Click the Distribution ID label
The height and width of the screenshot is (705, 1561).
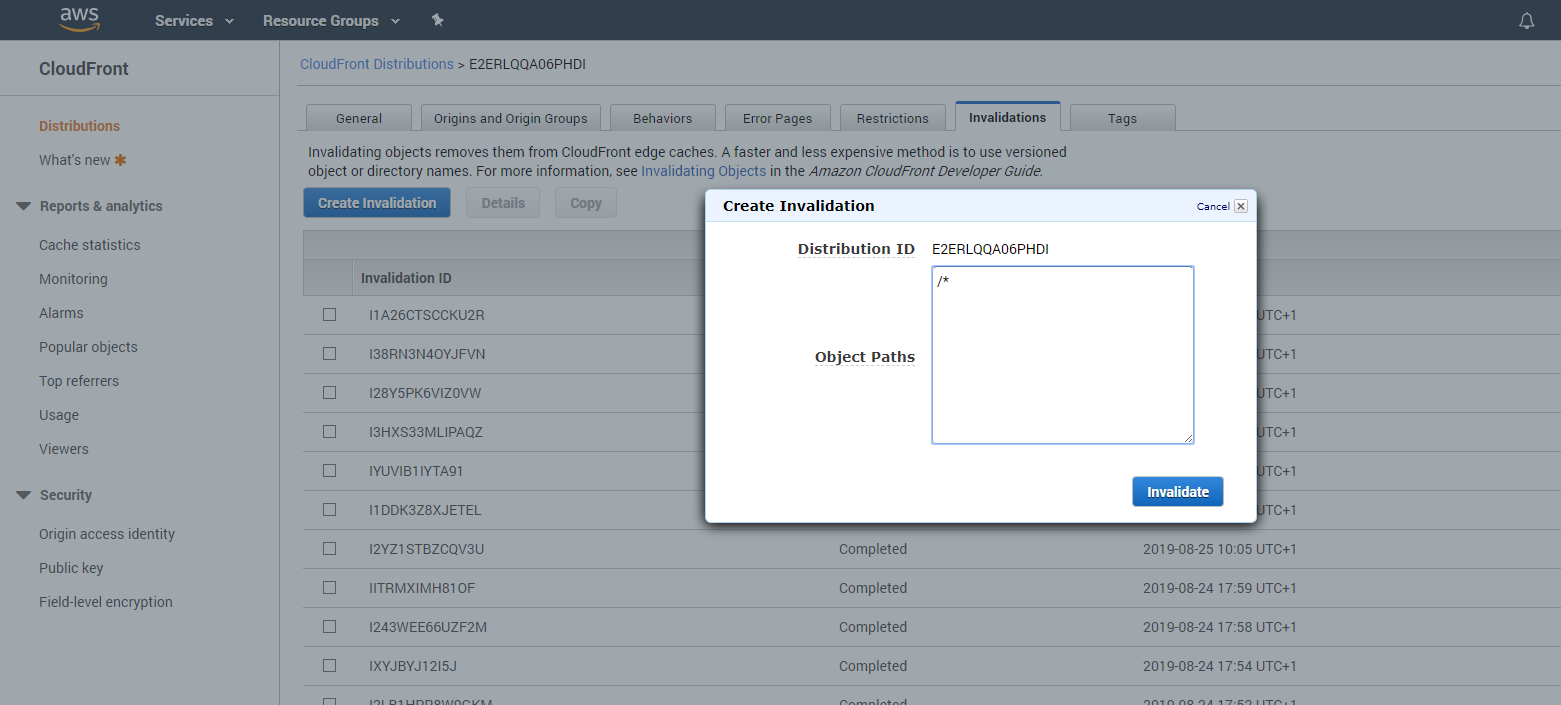coord(856,249)
